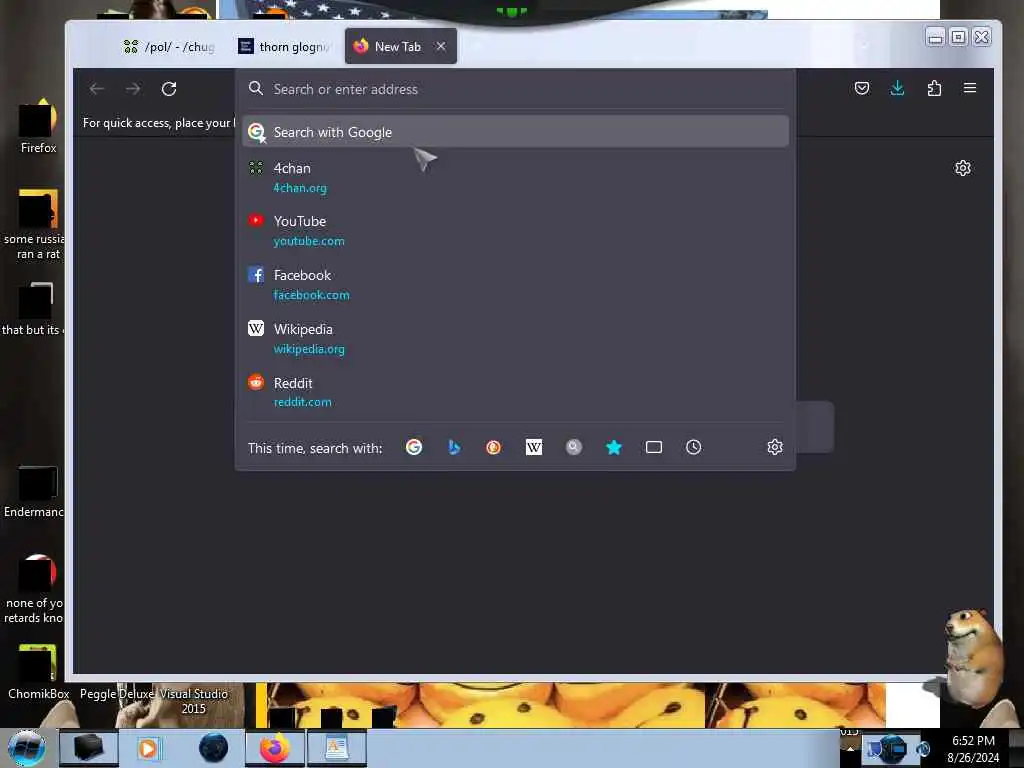This screenshot has width=1024, height=768.
Task: Search history with the clock icon
Action: pyautogui.click(x=694, y=447)
